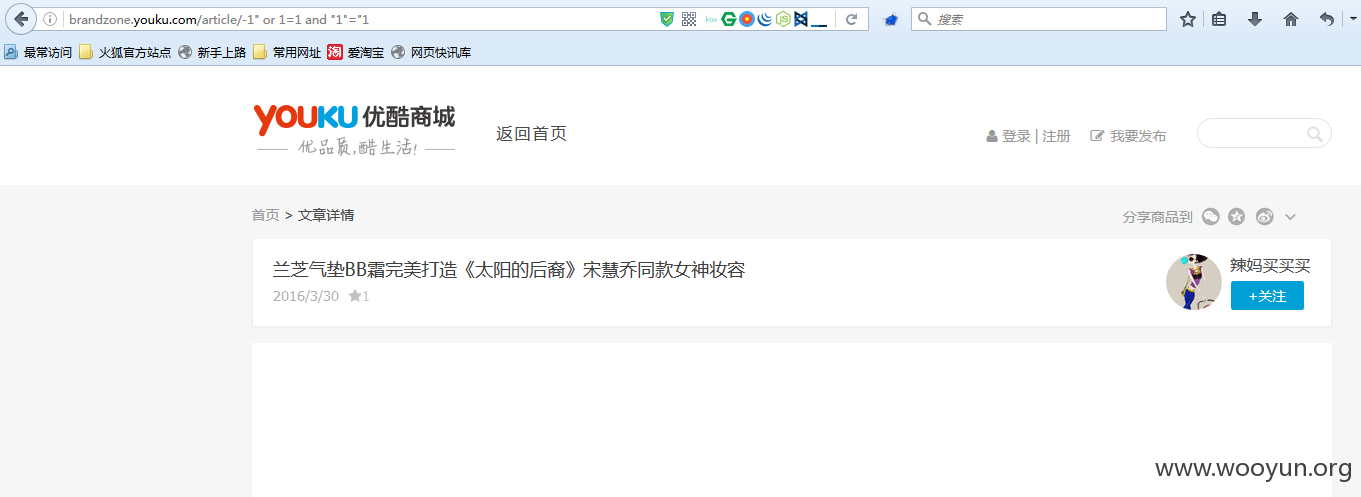This screenshot has width=1361, height=497.
Task: Open the 常用网址 bookmark folder
Action: [287, 52]
